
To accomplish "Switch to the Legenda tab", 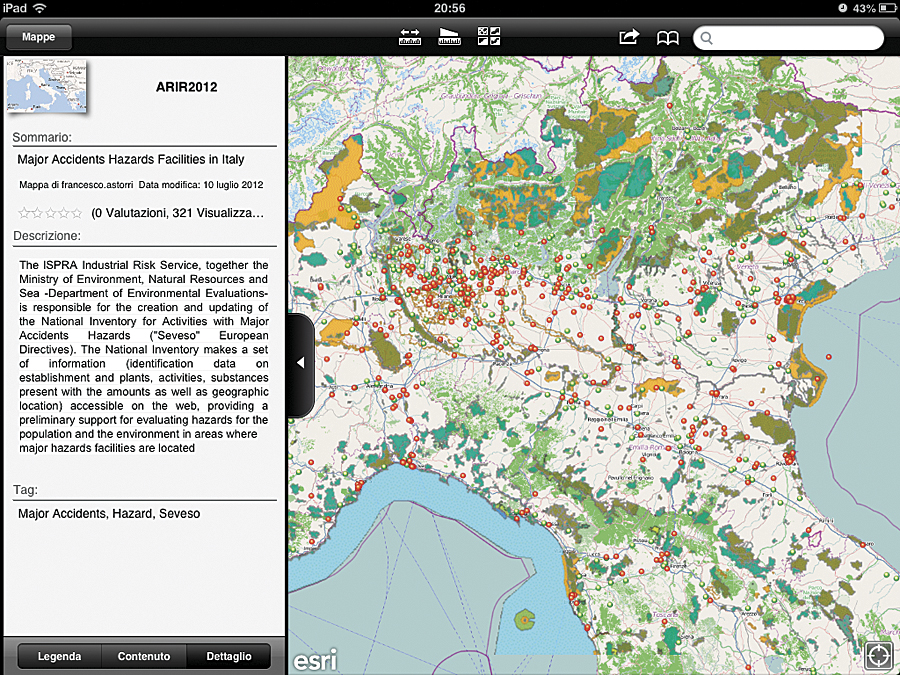I will tap(59, 656).
